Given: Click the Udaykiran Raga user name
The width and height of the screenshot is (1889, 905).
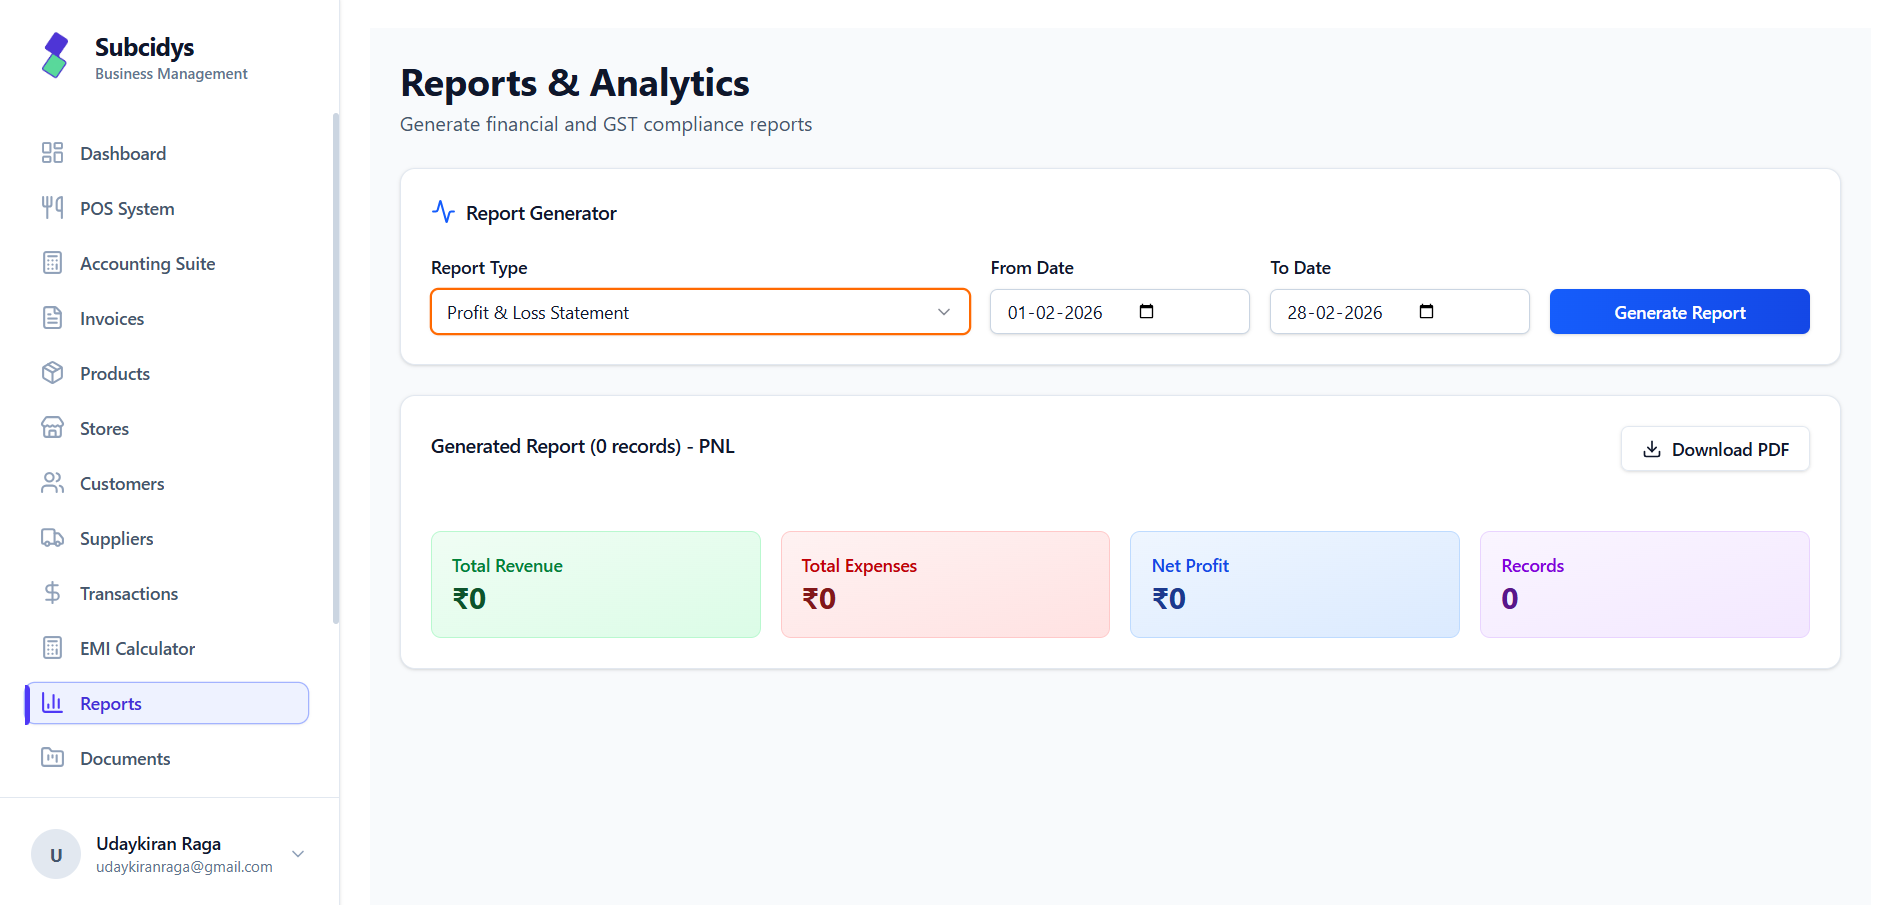Looking at the screenshot, I should (158, 843).
